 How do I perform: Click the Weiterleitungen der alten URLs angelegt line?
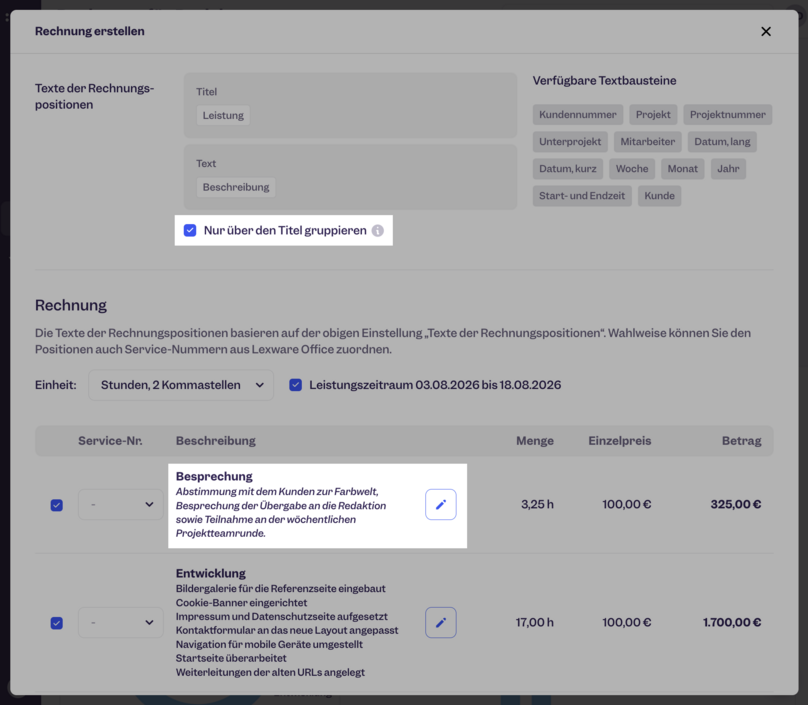tap(270, 672)
